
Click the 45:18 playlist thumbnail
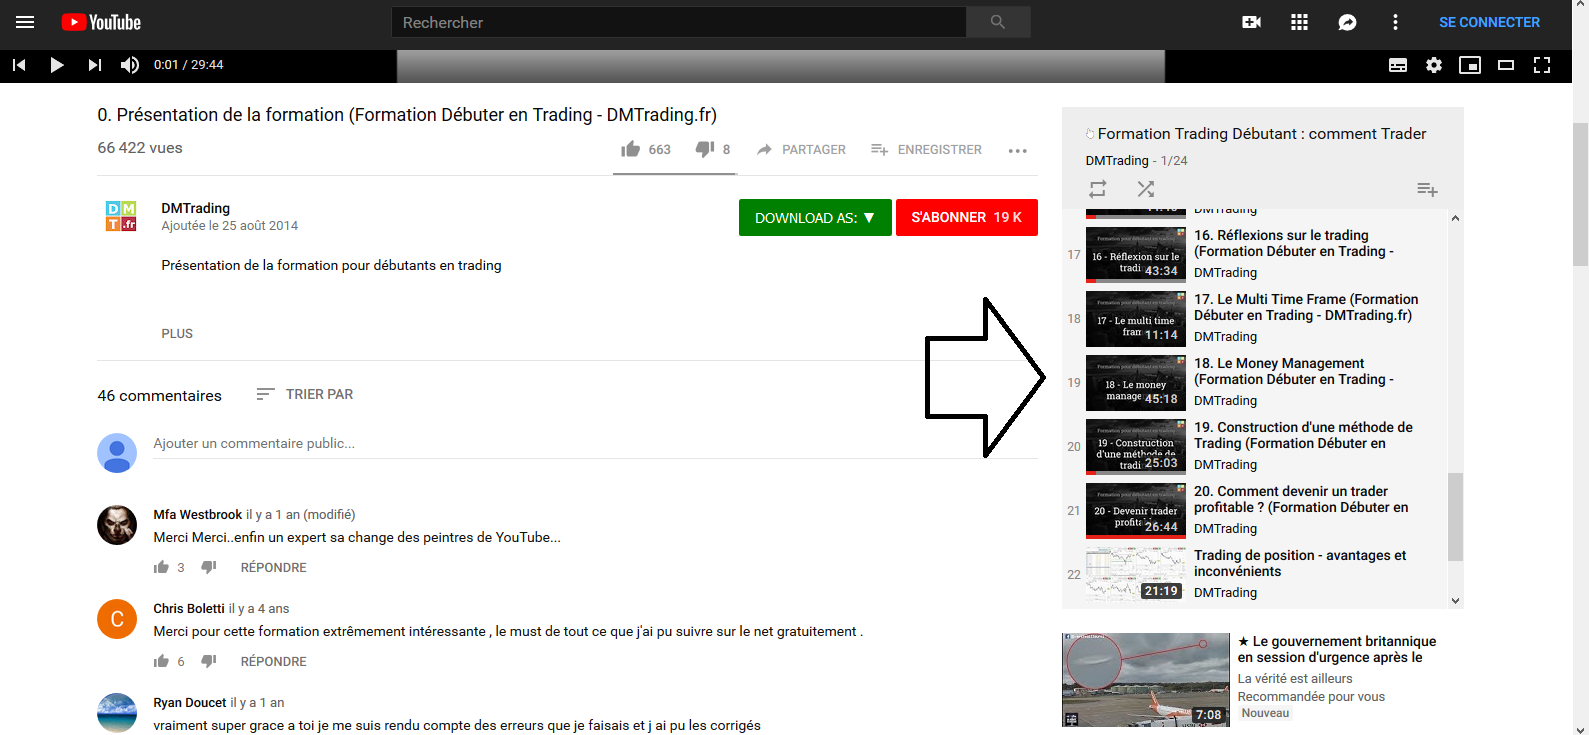(x=1136, y=382)
